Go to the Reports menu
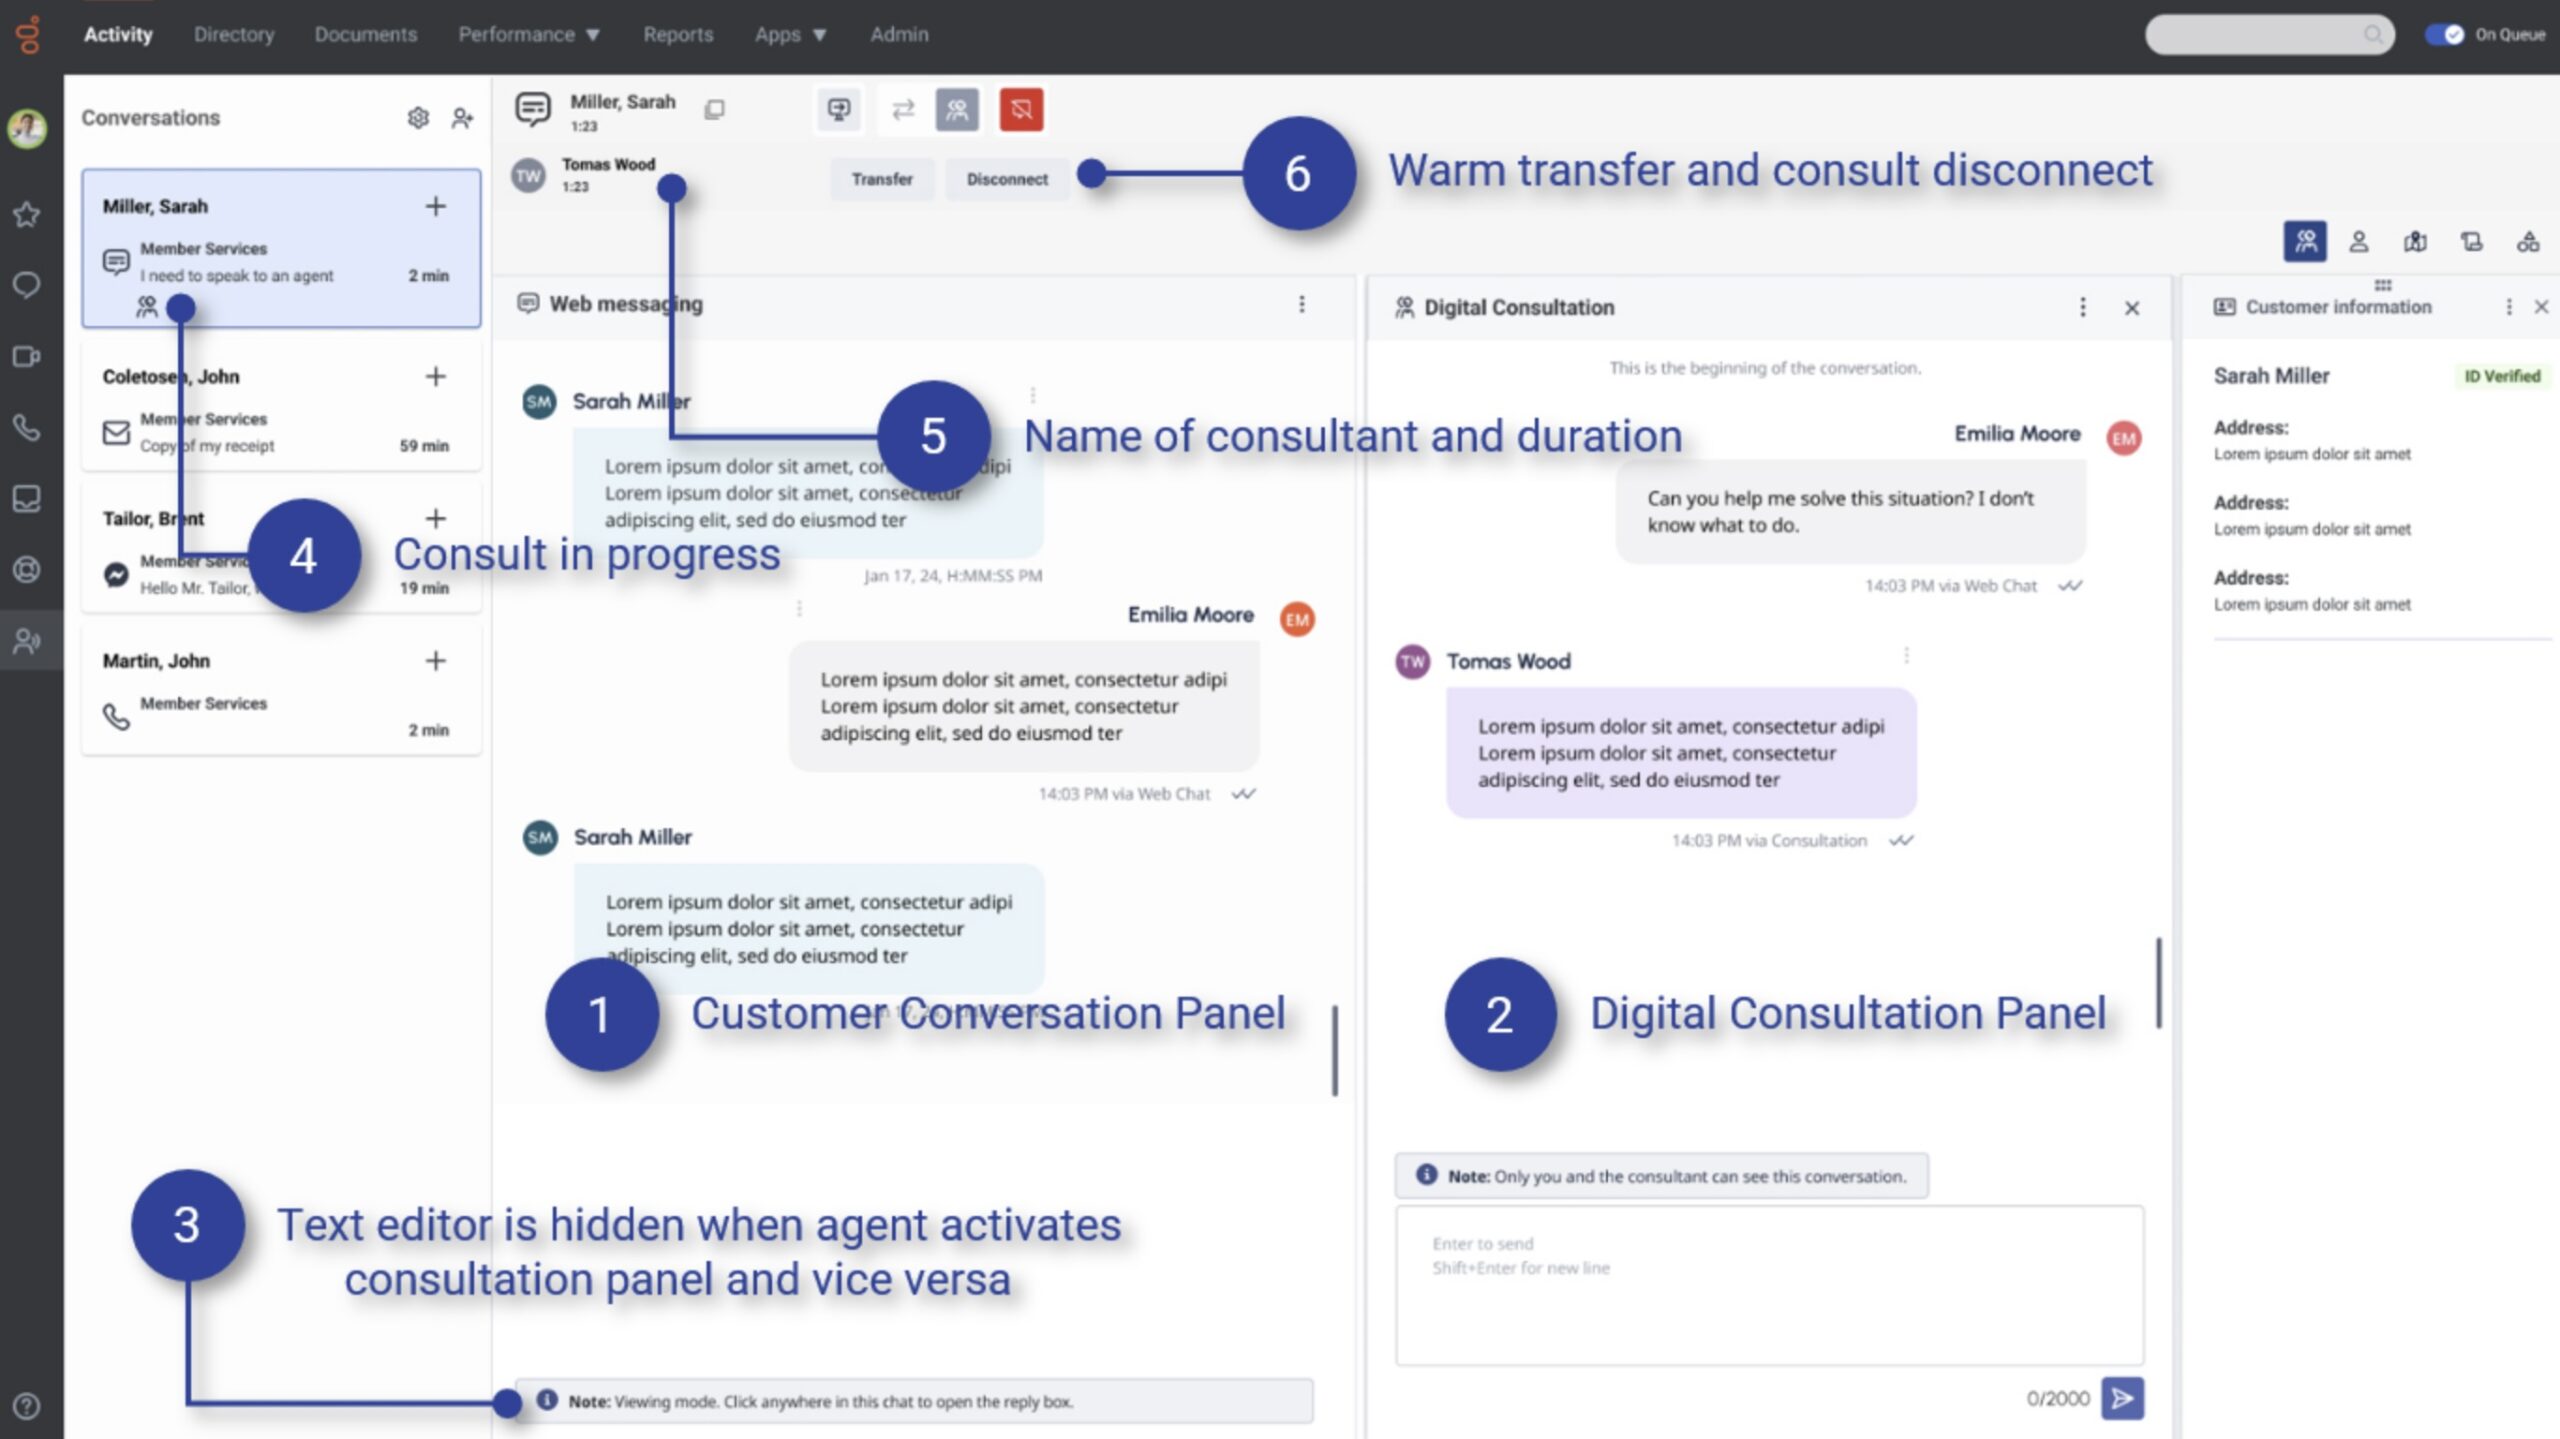Screen dimensions: 2560x1439 pos(678,35)
